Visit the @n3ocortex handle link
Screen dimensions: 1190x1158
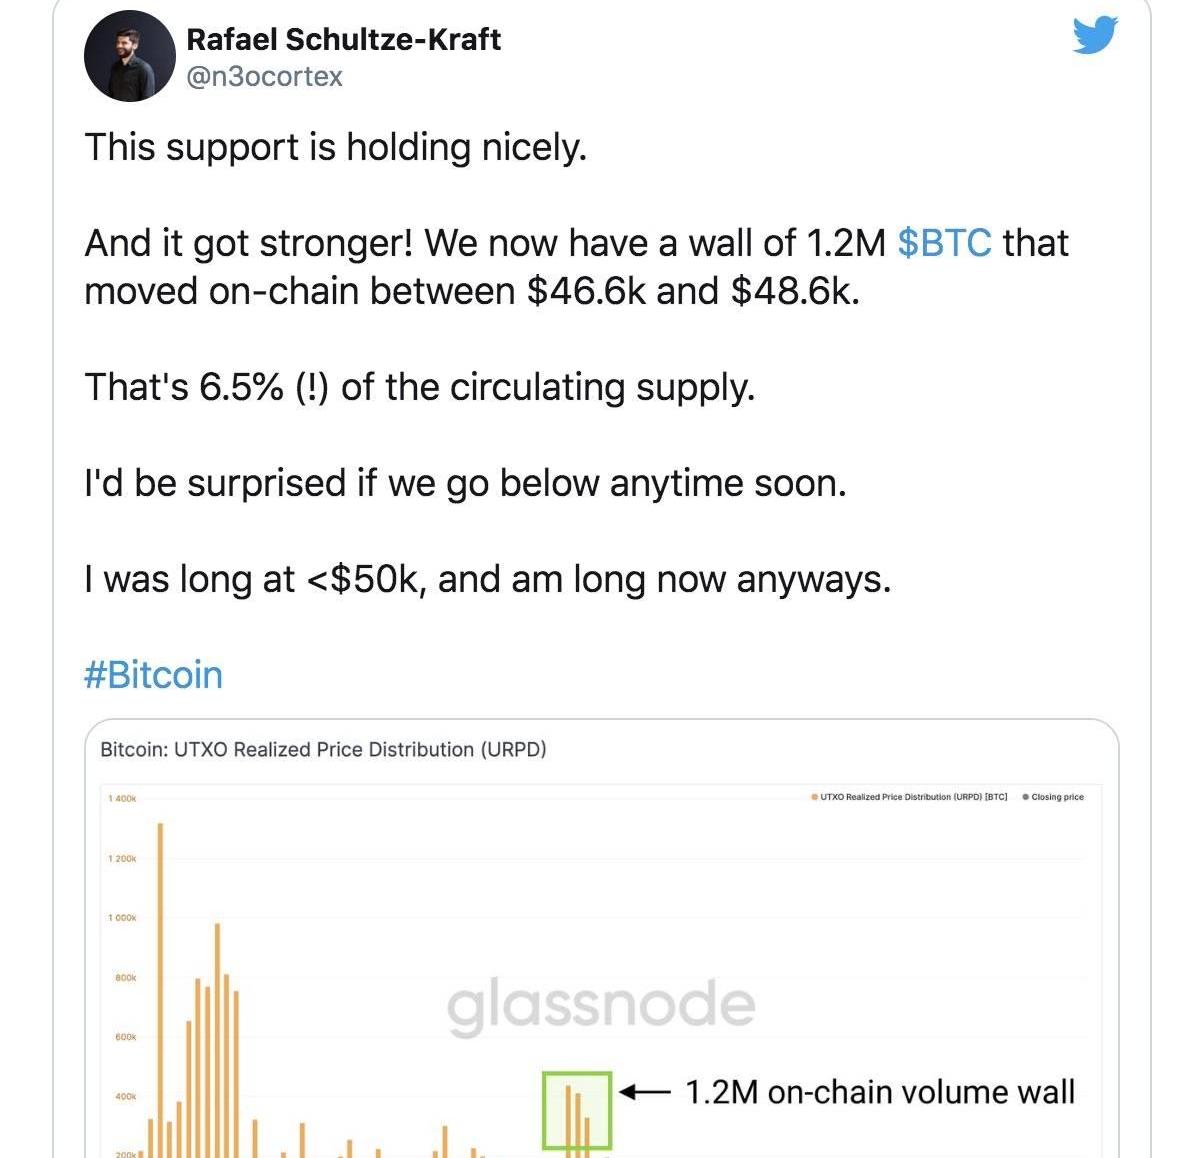[x=264, y=76]
